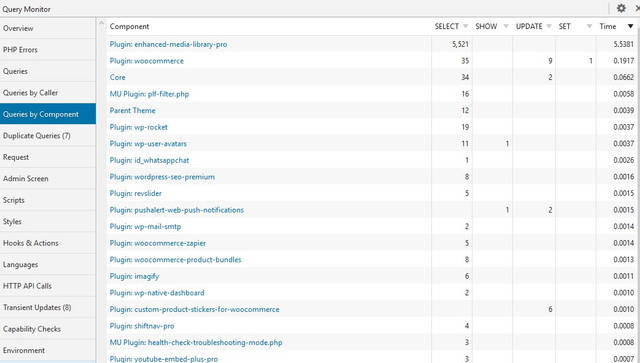Open the PHP Errors panel
This screenshot has height=363, width=640.
[48, 50]
